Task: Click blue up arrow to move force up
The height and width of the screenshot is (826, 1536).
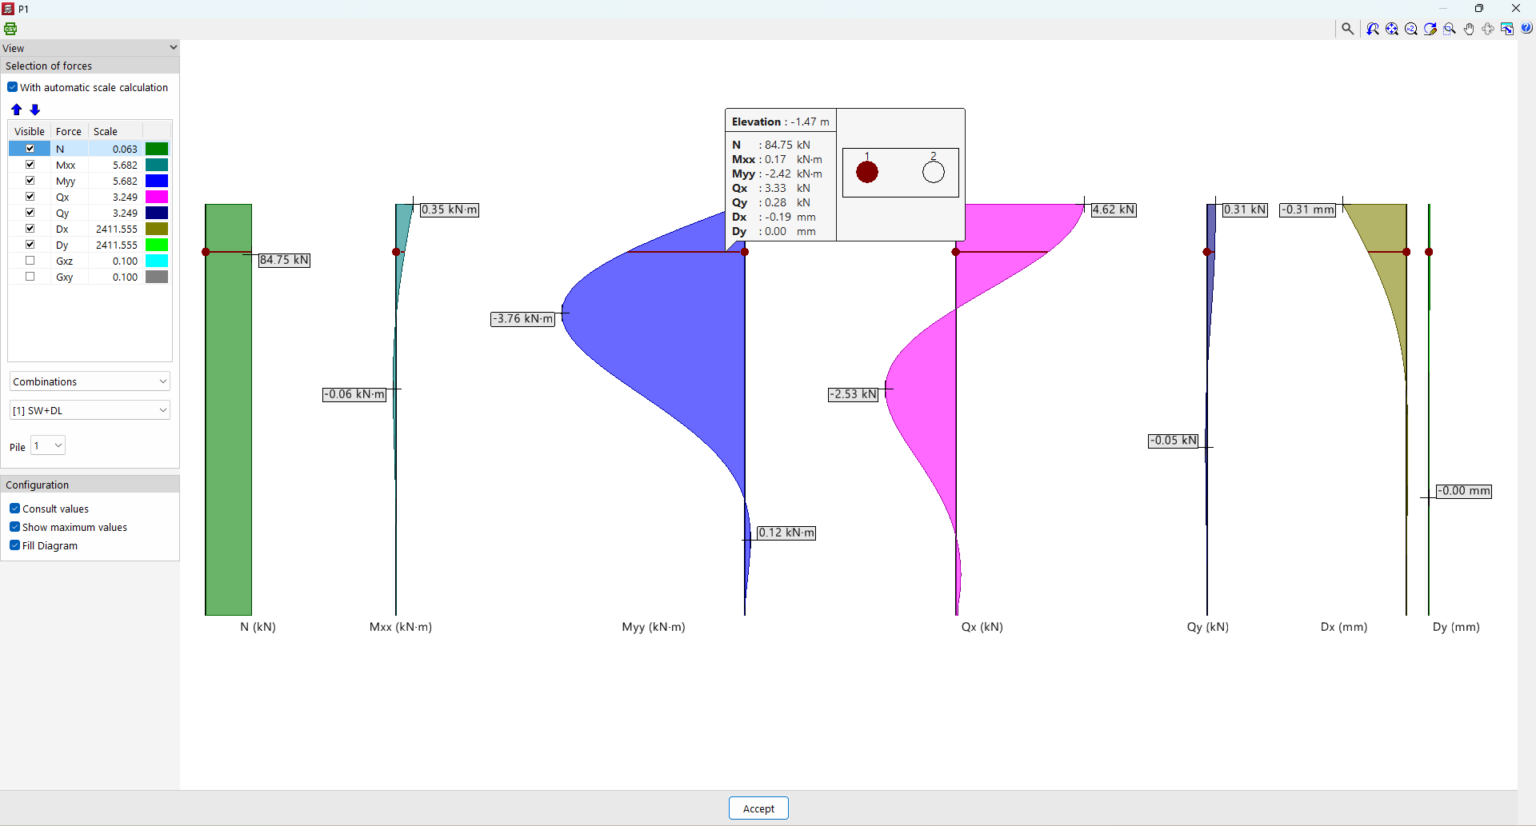Action: point(16,109)
